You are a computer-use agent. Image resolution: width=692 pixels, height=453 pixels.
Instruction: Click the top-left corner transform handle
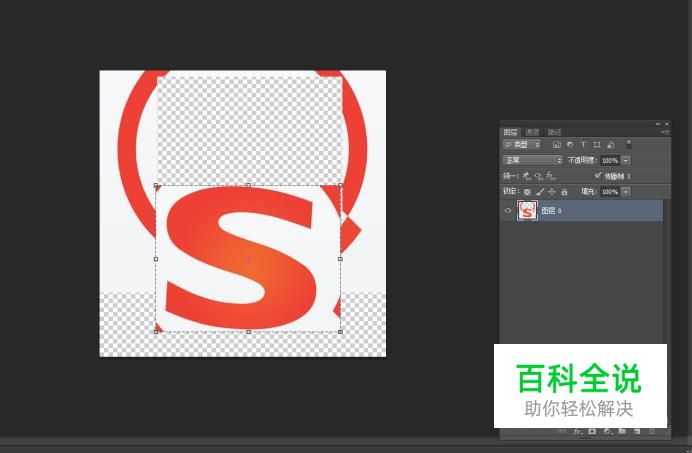click(156, 185)
